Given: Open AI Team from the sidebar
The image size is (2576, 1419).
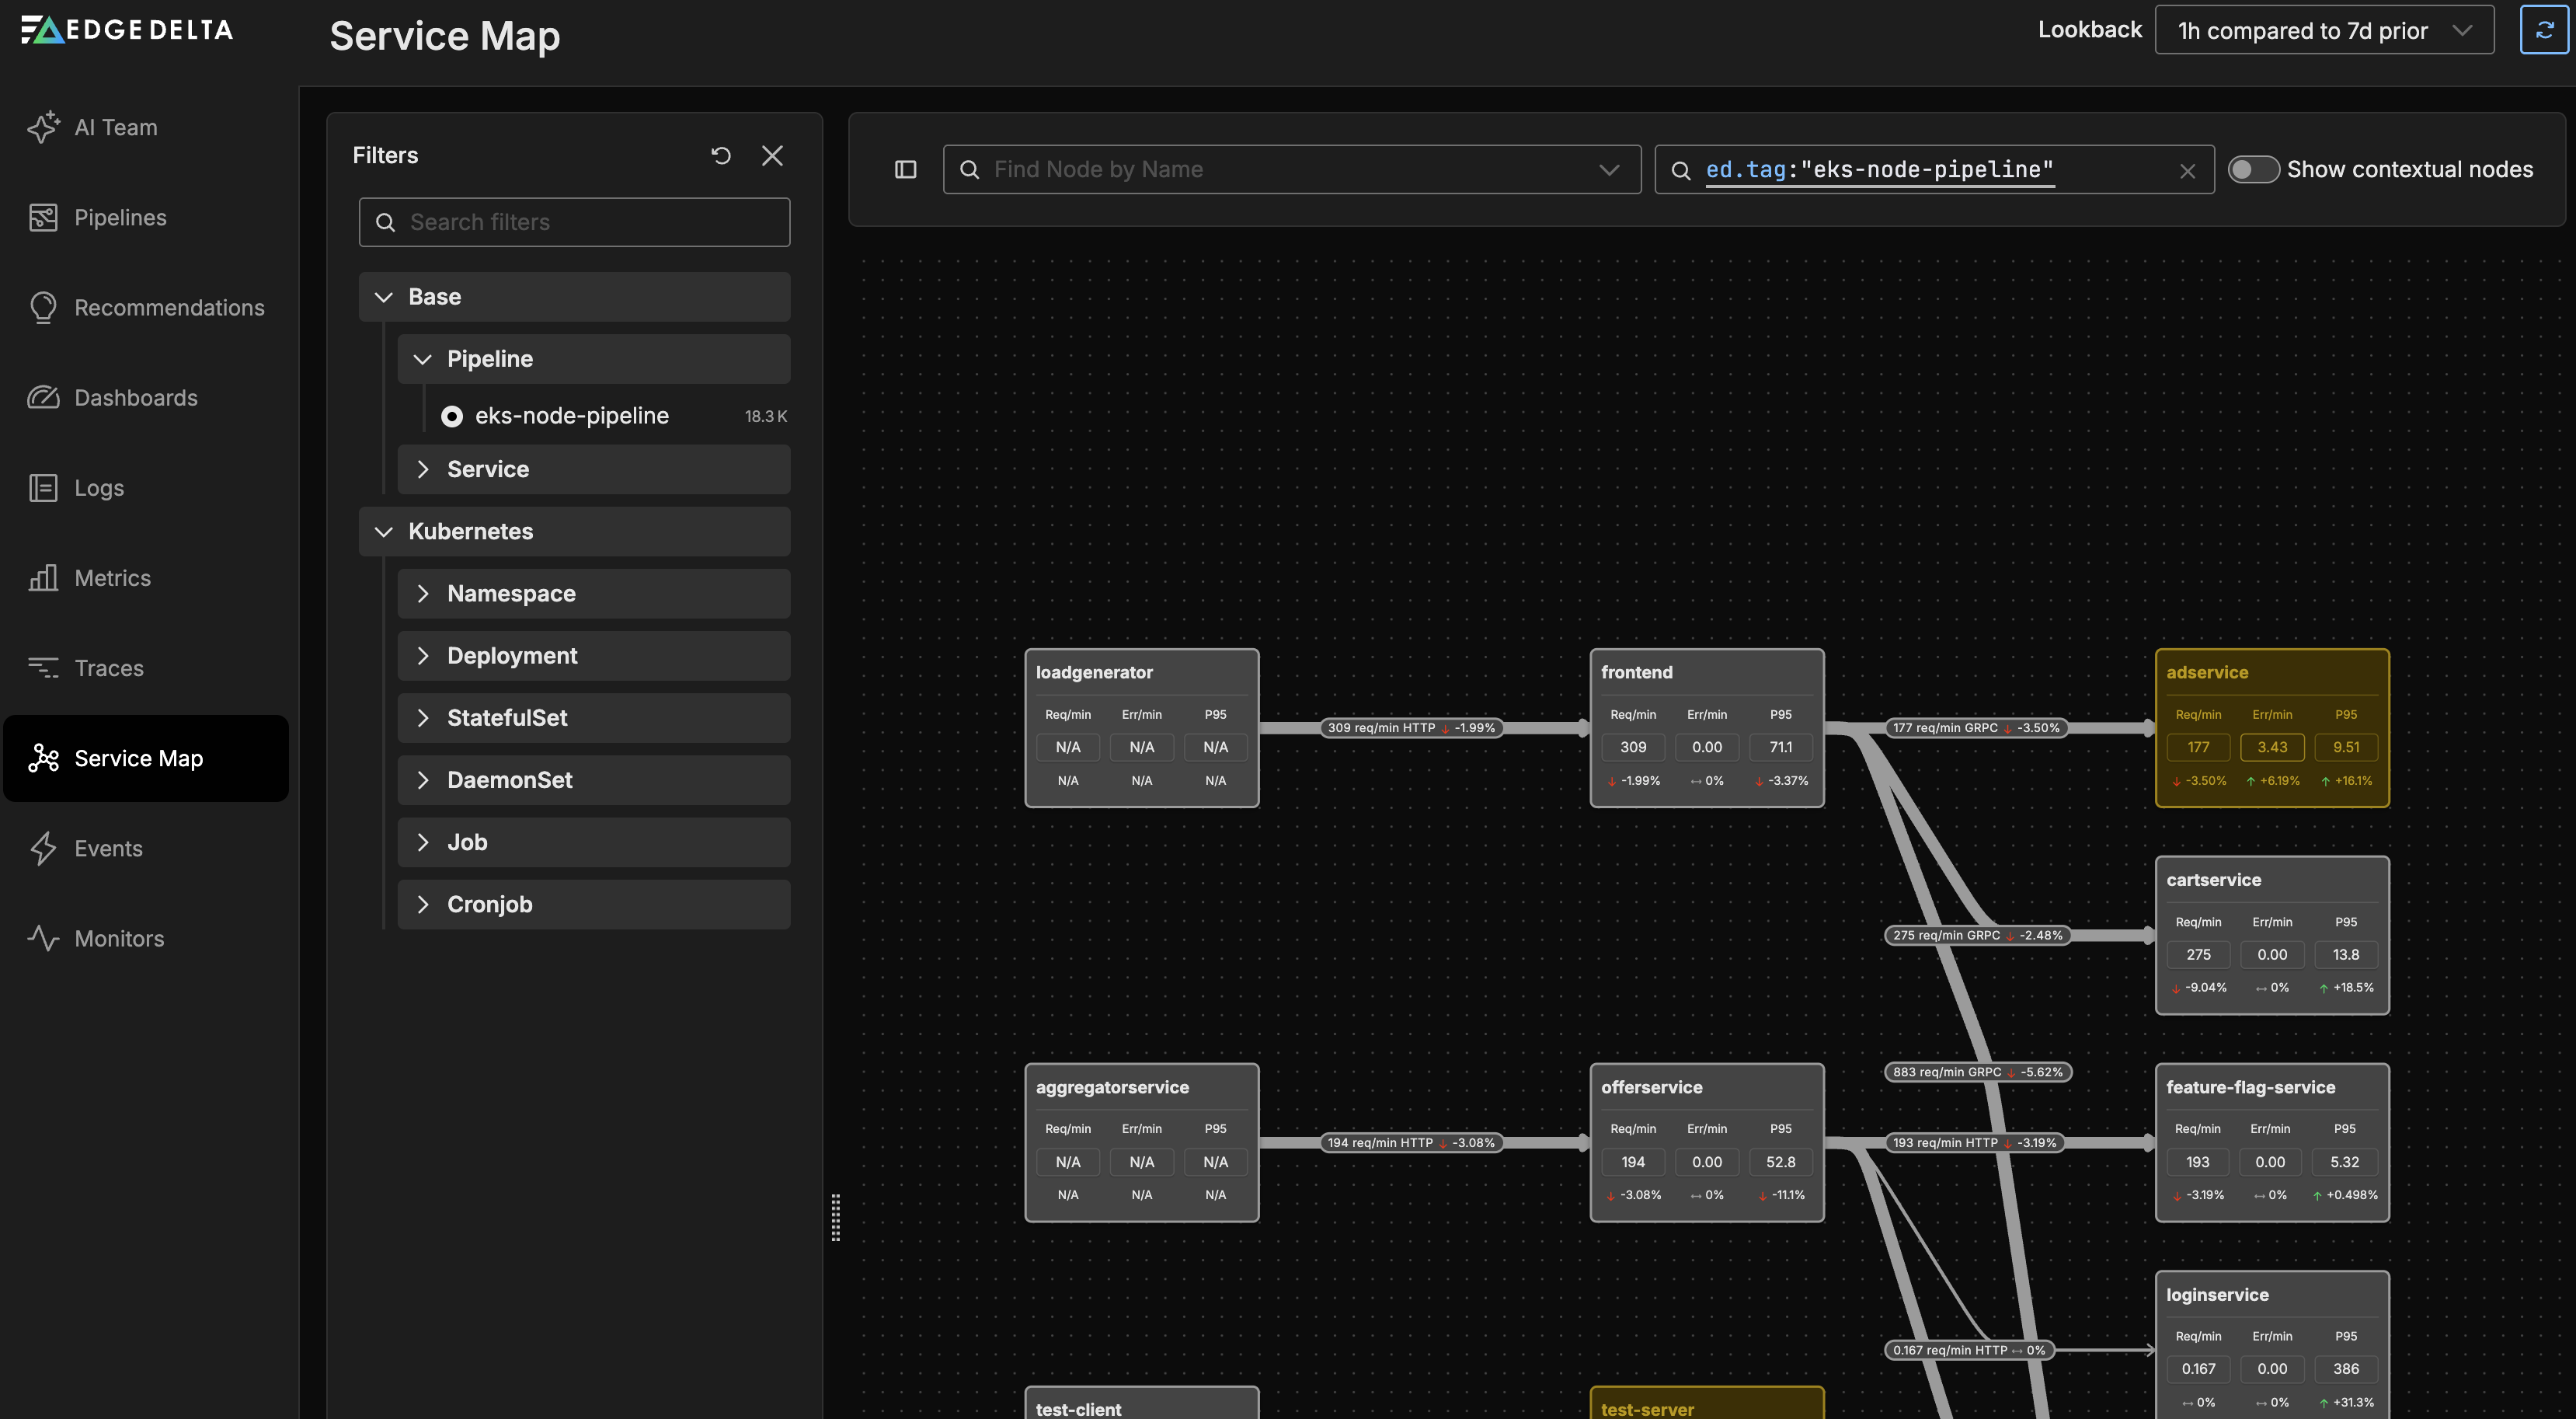Looking at the screenshot, I should 115,127.
